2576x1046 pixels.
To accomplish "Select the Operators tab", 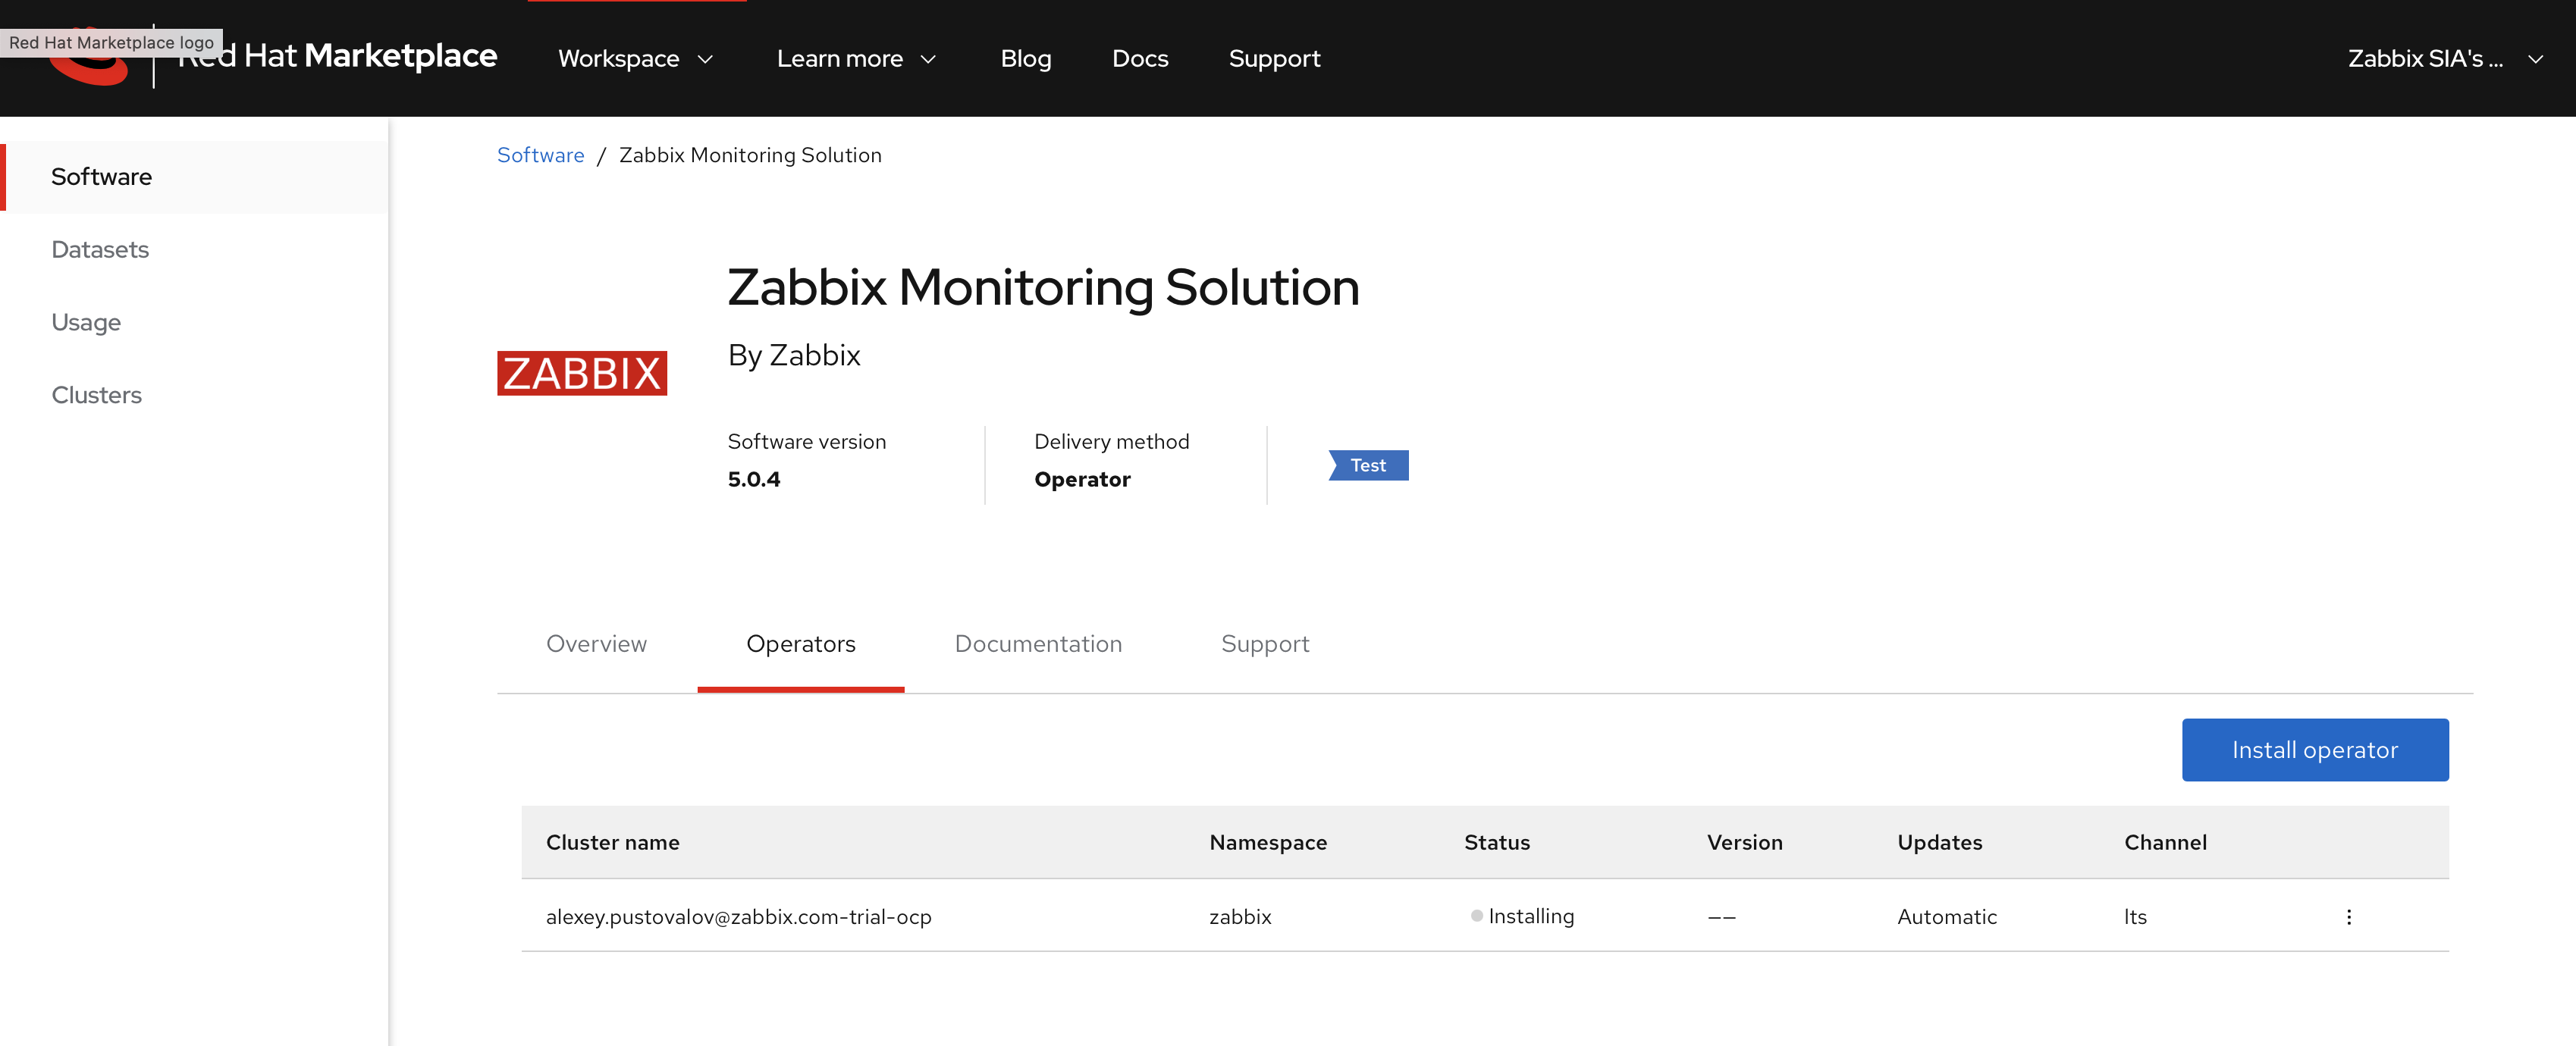I will click(800, 644).
